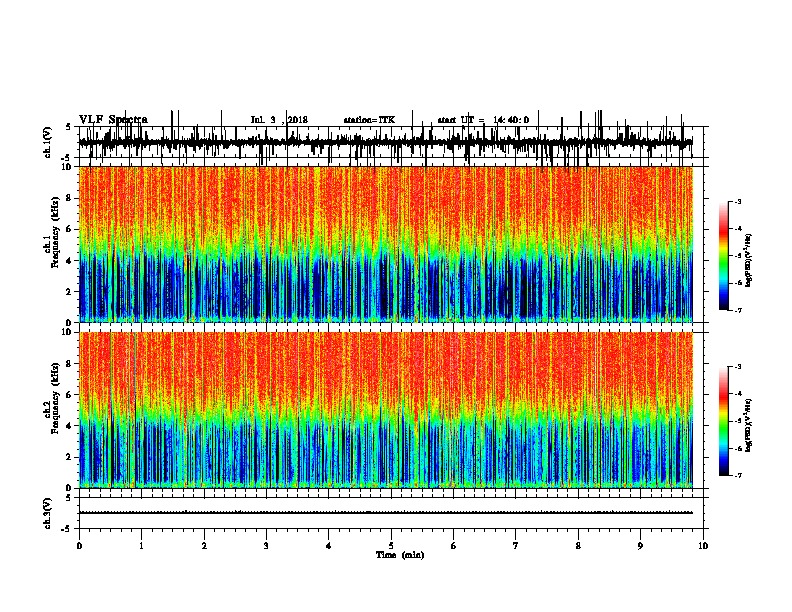Image resolution: width=792 pixels, height=612 pixels.
Task: Click time axis tick label "1"
Action: pos(141,546)
